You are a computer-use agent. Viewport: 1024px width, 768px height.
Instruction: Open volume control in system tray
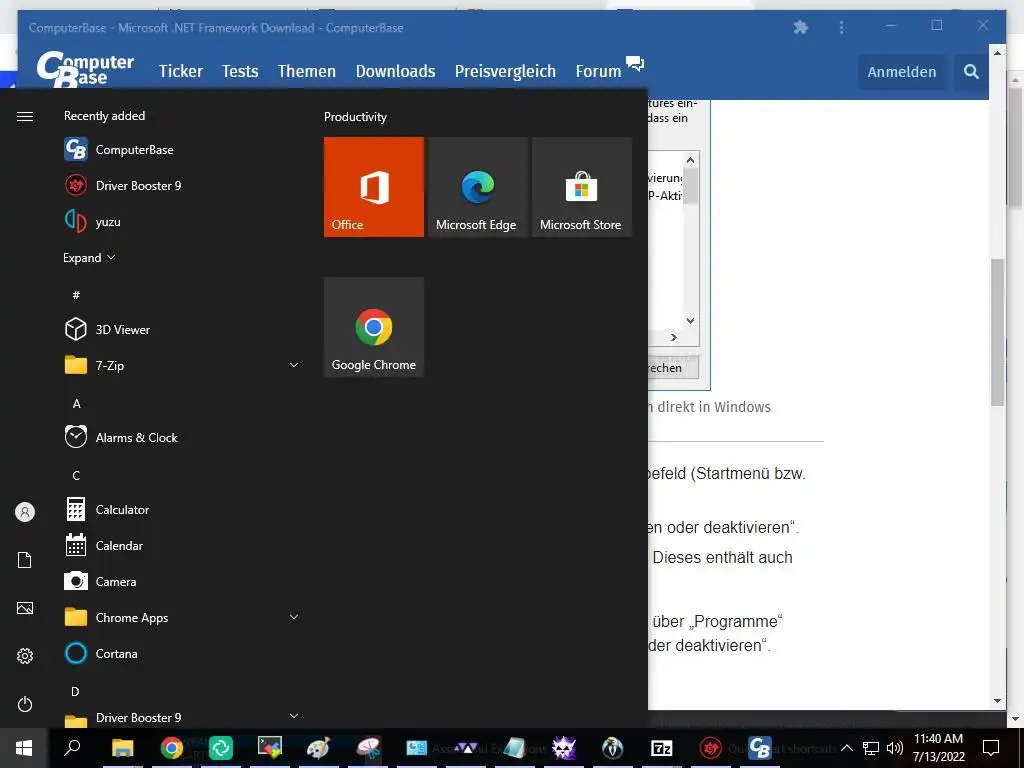click(x=895, y=748)
